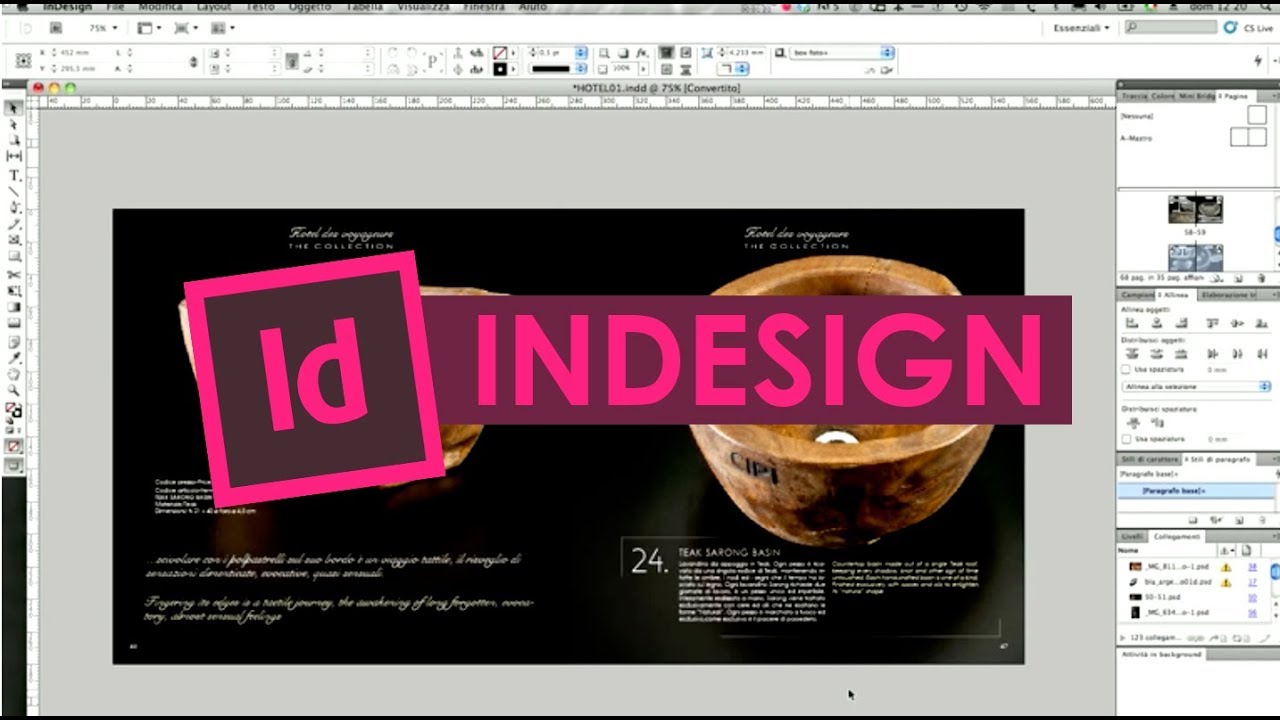Open Allinea alla selezione dropdown

point(1196,386)
